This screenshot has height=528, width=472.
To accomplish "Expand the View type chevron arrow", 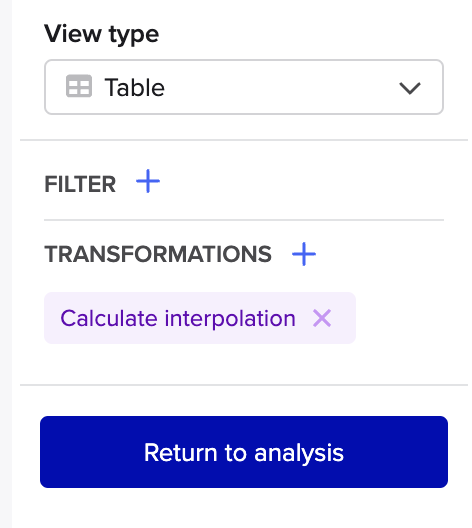I will pos(410,88).
